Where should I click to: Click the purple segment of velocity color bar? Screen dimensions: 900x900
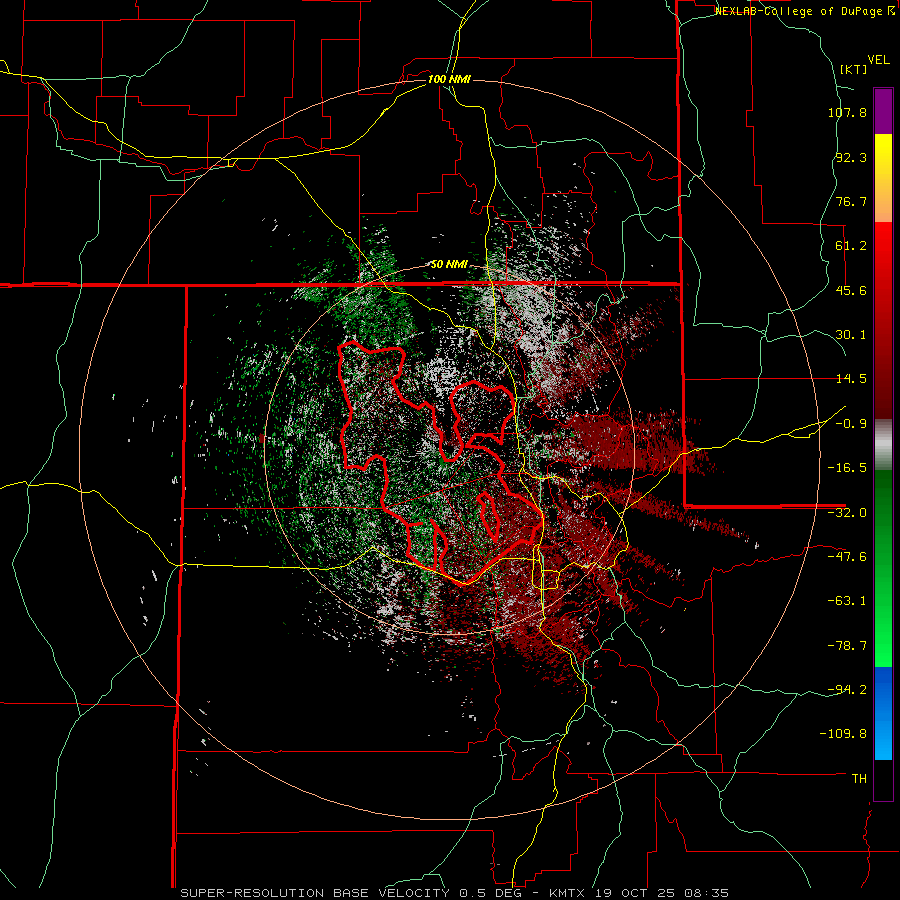pyautogui.click(x=883, y=111)
